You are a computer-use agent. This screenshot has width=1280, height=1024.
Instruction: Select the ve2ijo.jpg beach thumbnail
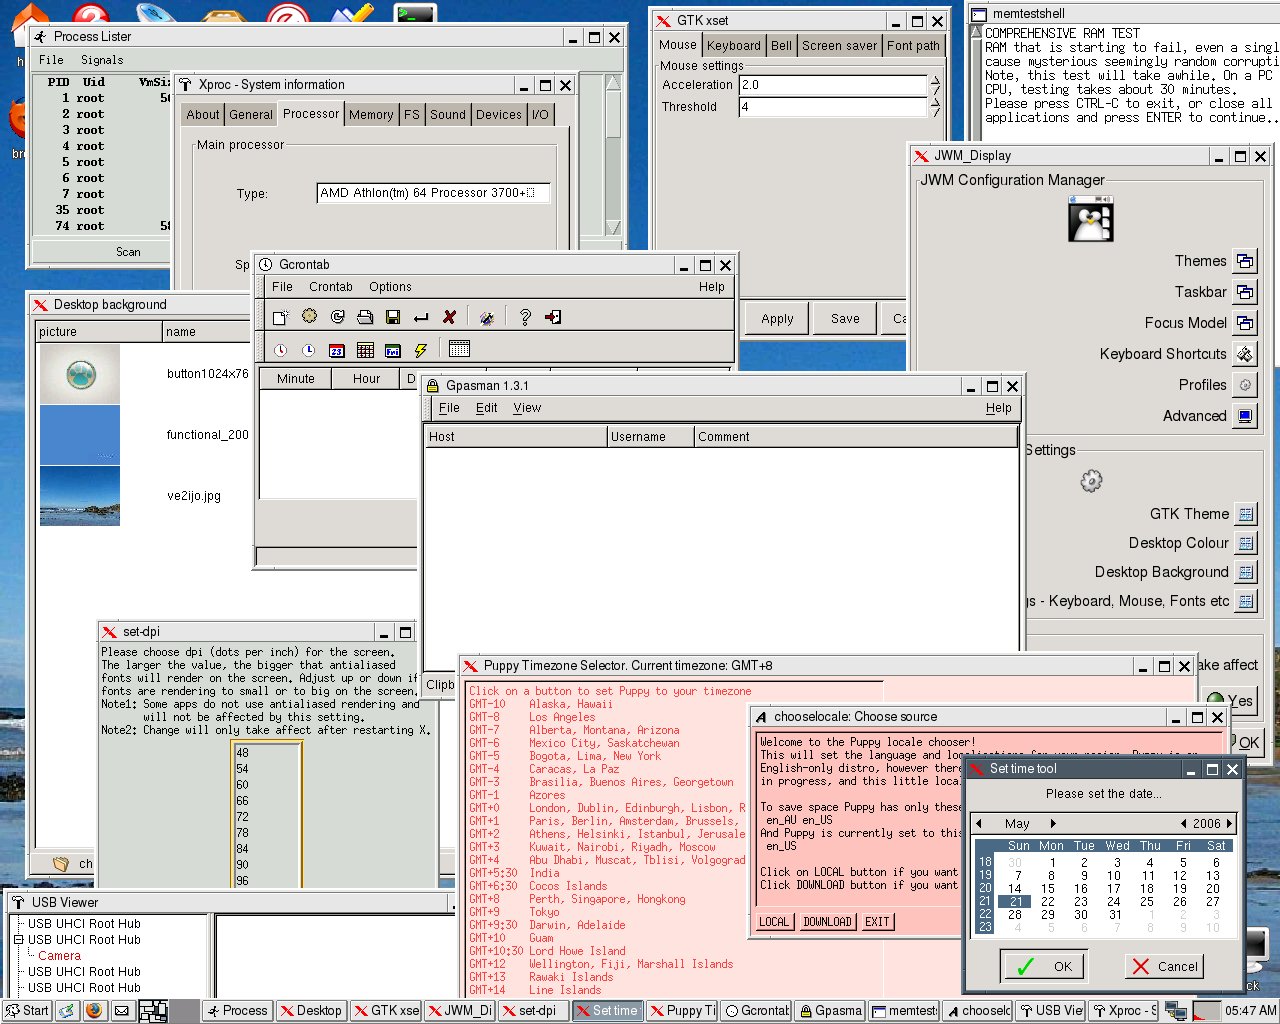(80, 496)
